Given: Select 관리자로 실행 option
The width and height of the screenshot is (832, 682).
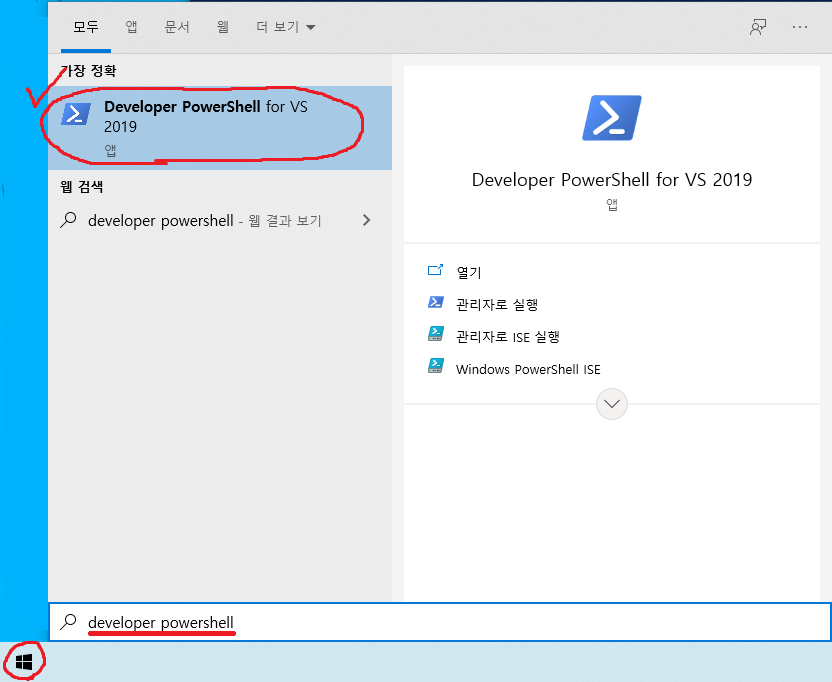Looking at the screenshot, I should click(497, 304).
